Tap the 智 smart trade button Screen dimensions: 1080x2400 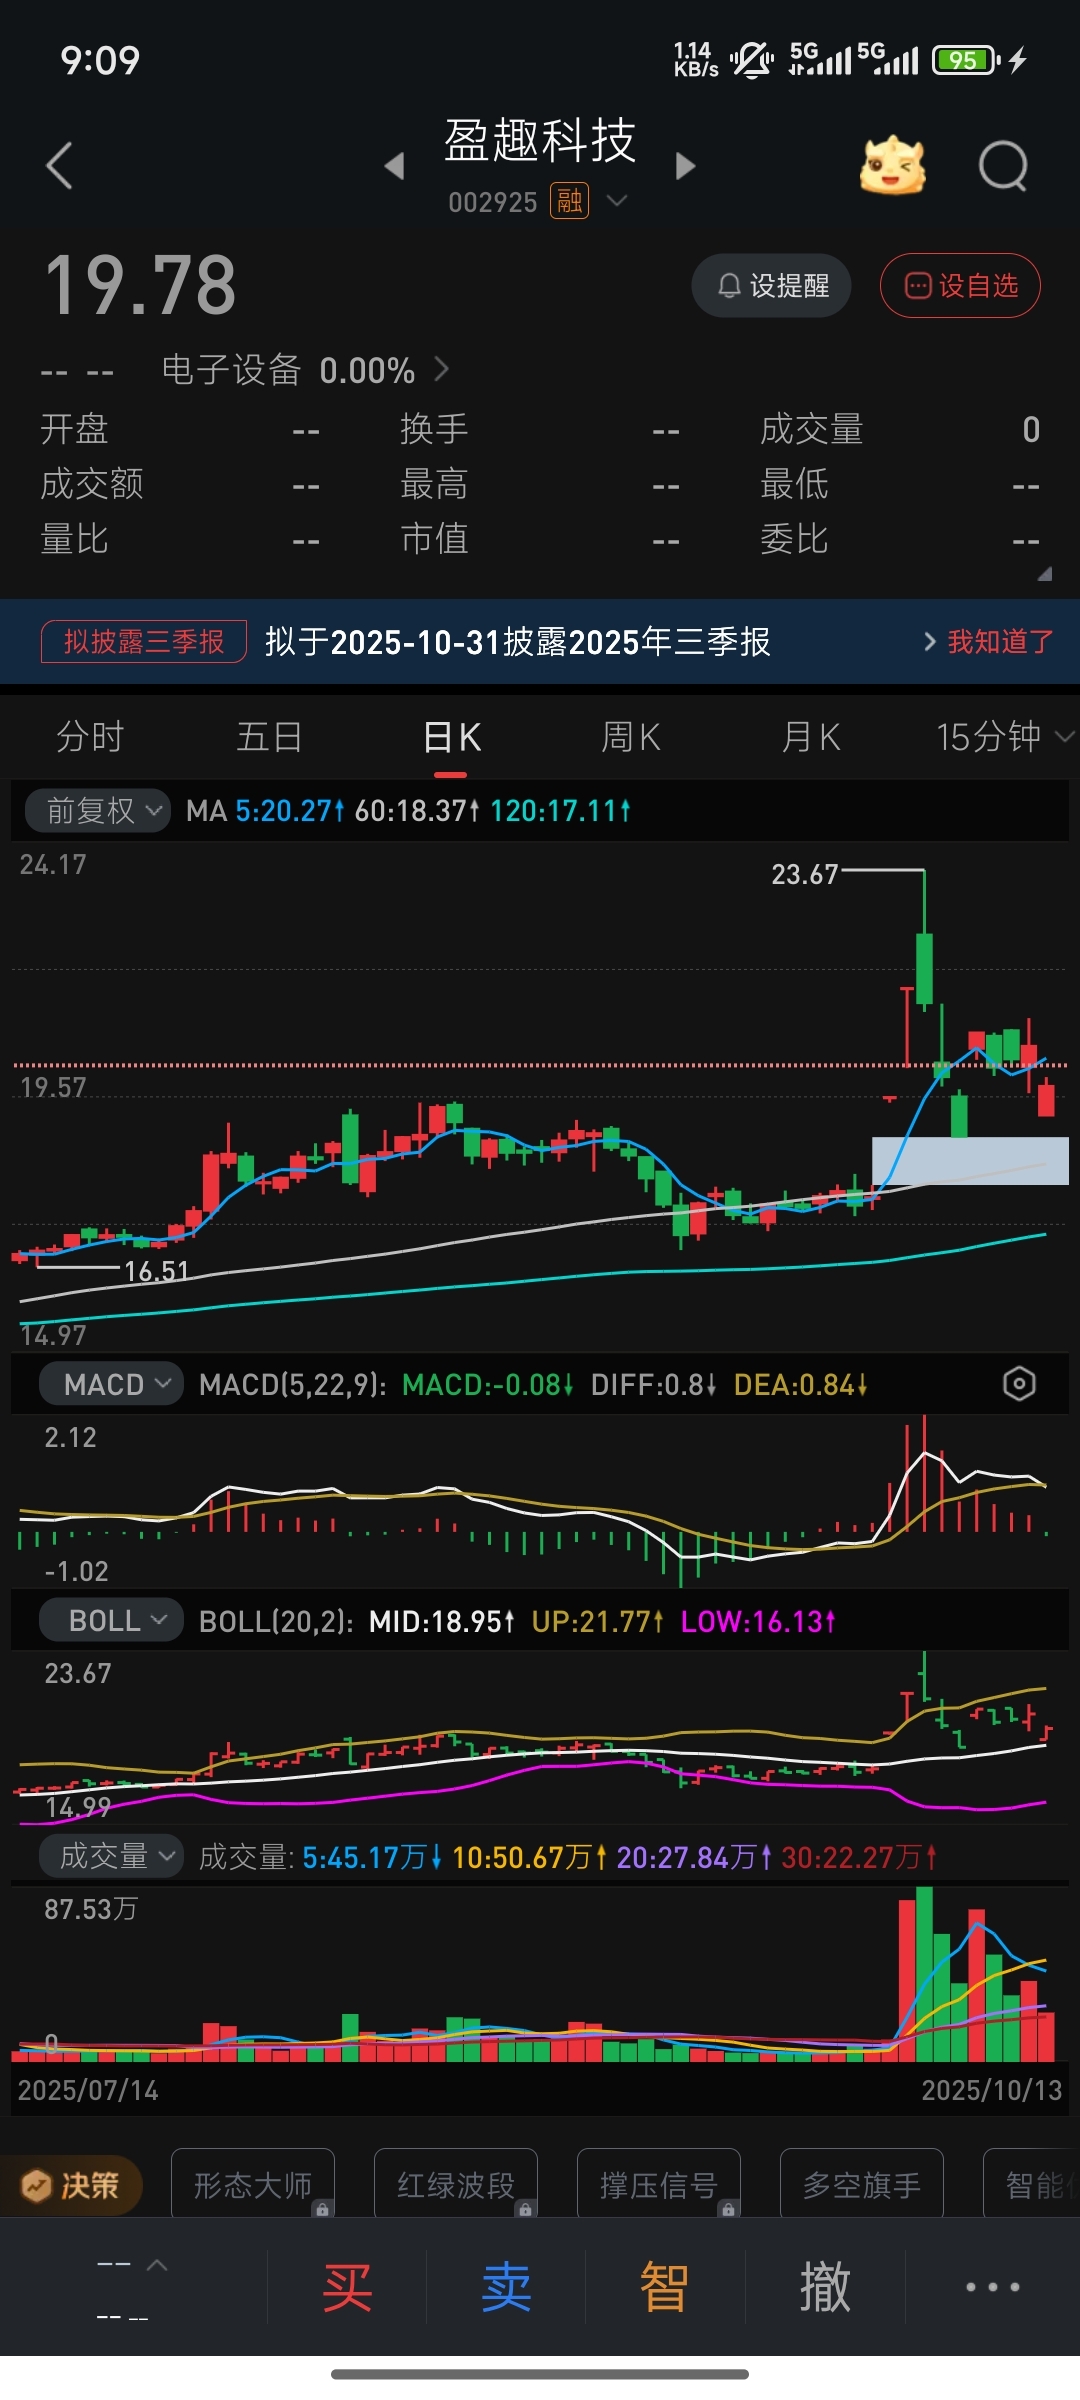(665, 2287)
